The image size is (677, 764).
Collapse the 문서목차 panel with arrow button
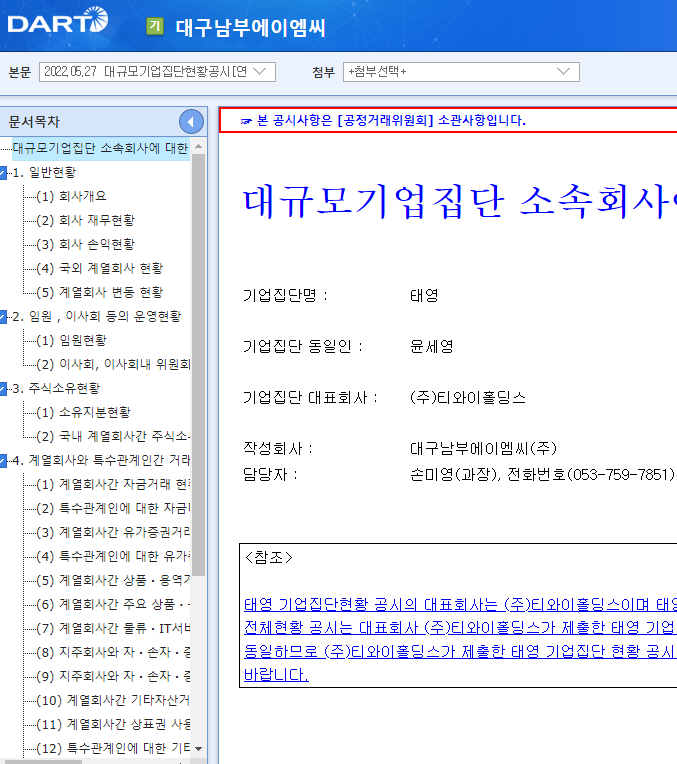pyautogui.click(x=191, y=122)
